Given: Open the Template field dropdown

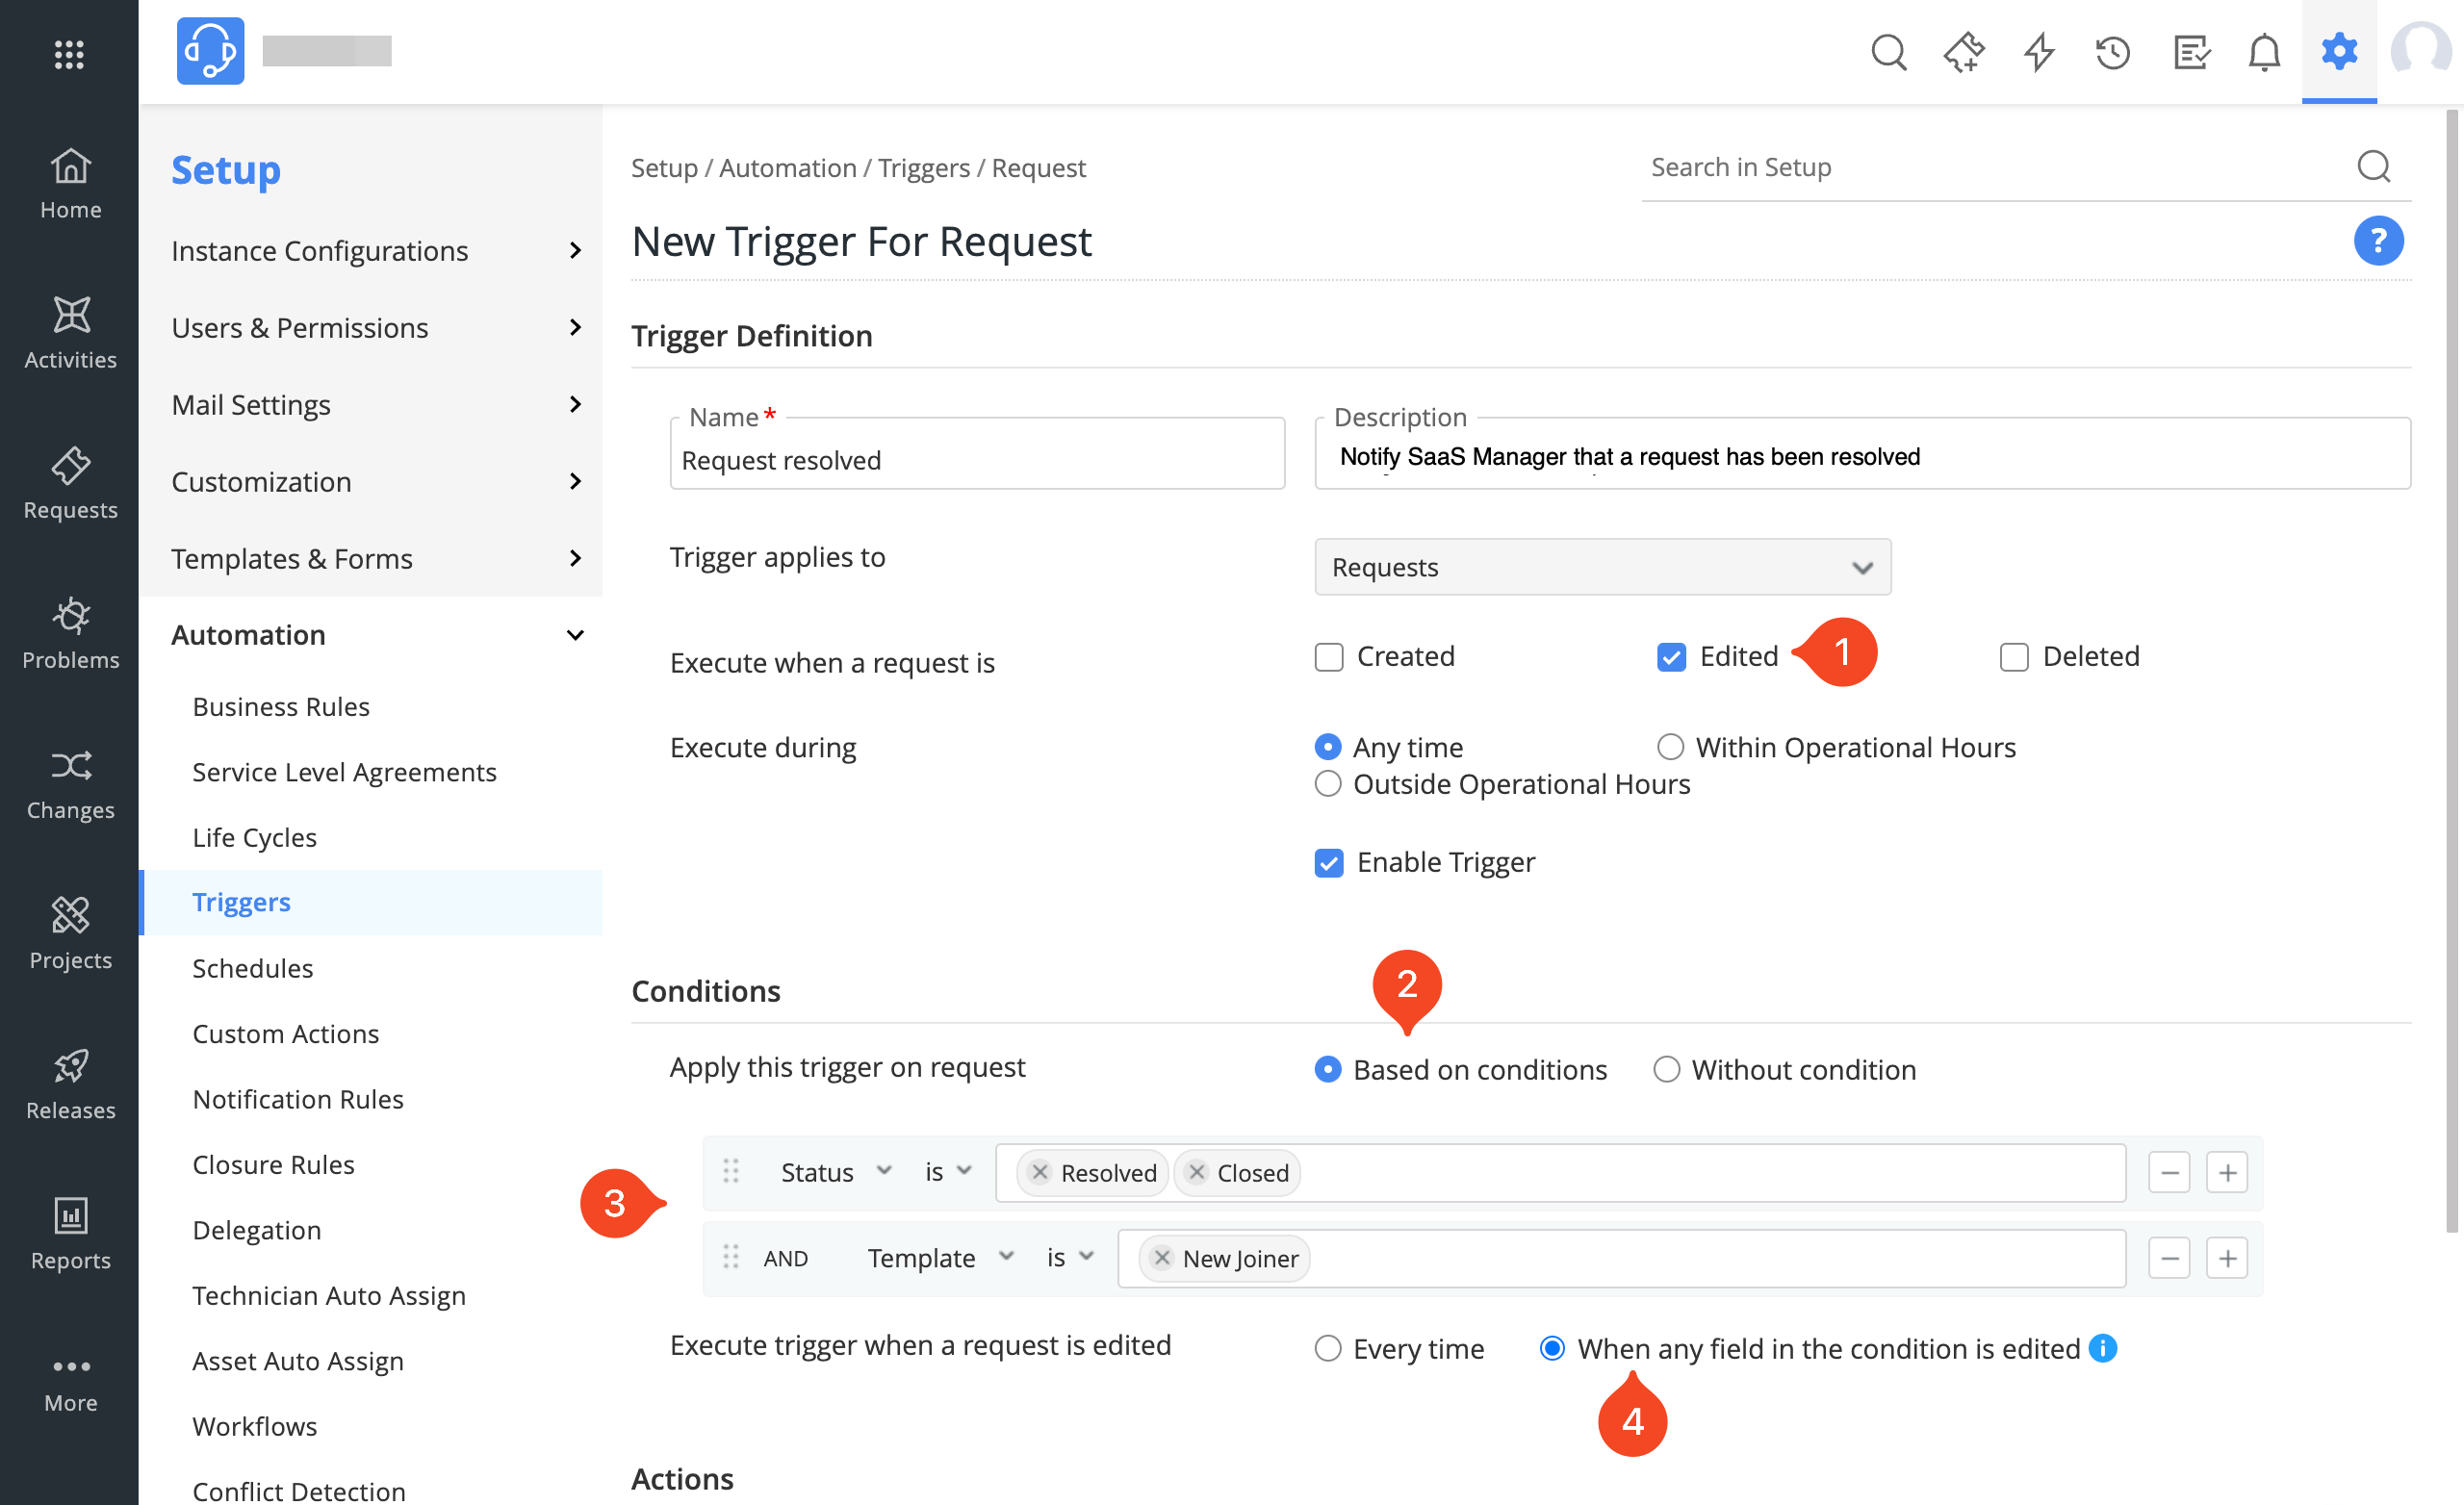Looking at the screenshot, I should 940,1257.
